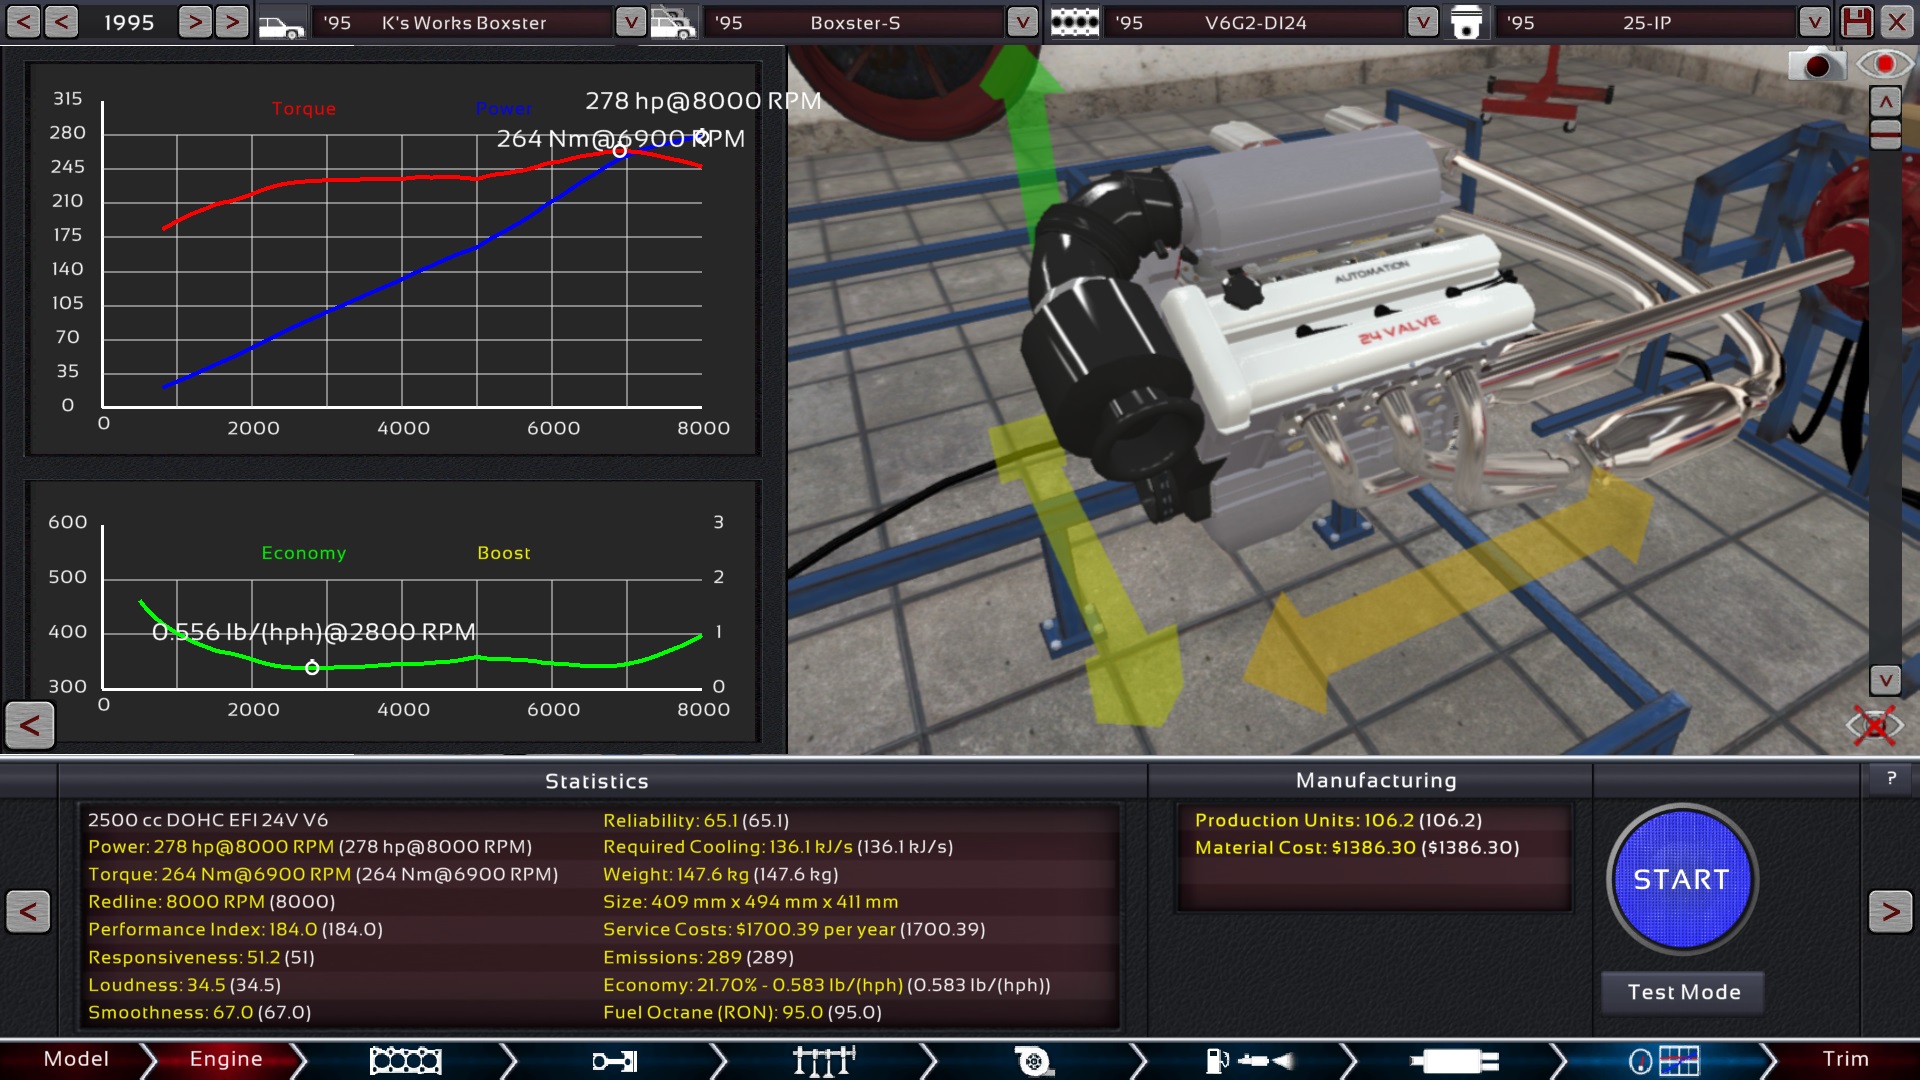
Task: Click the piston variant icon beside 25-IP
Action: tap(1466, 23)
